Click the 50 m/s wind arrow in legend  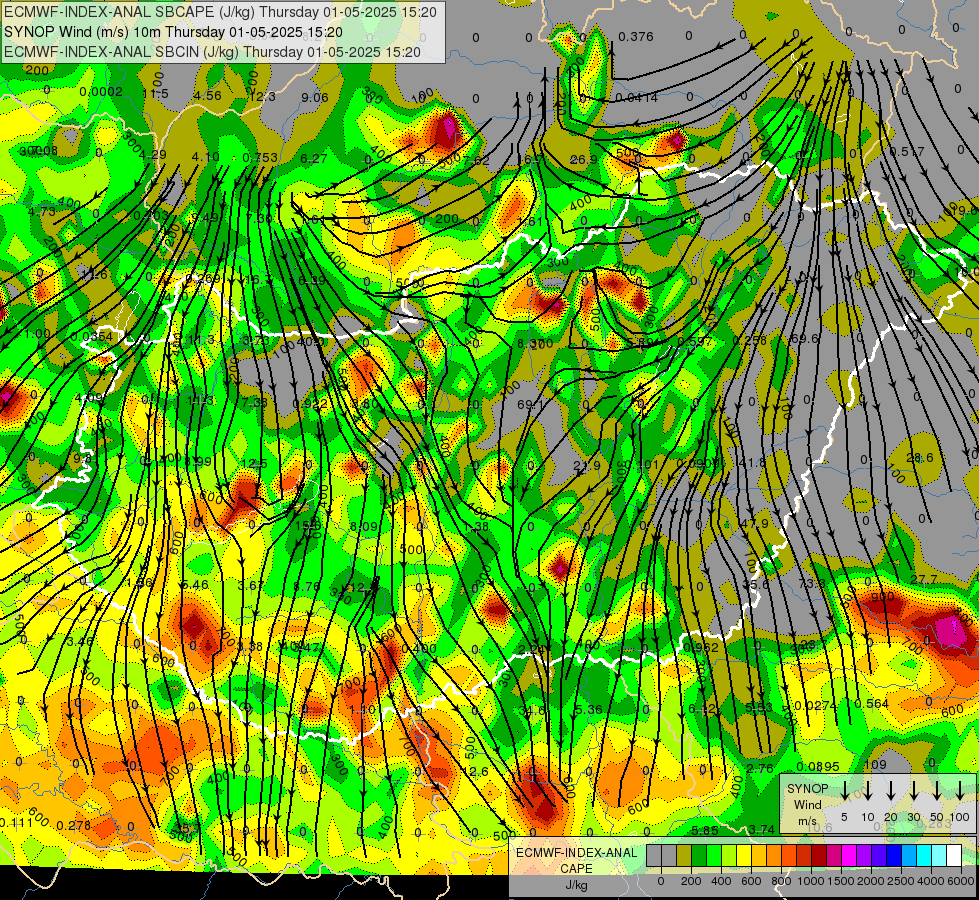point(937,790)
